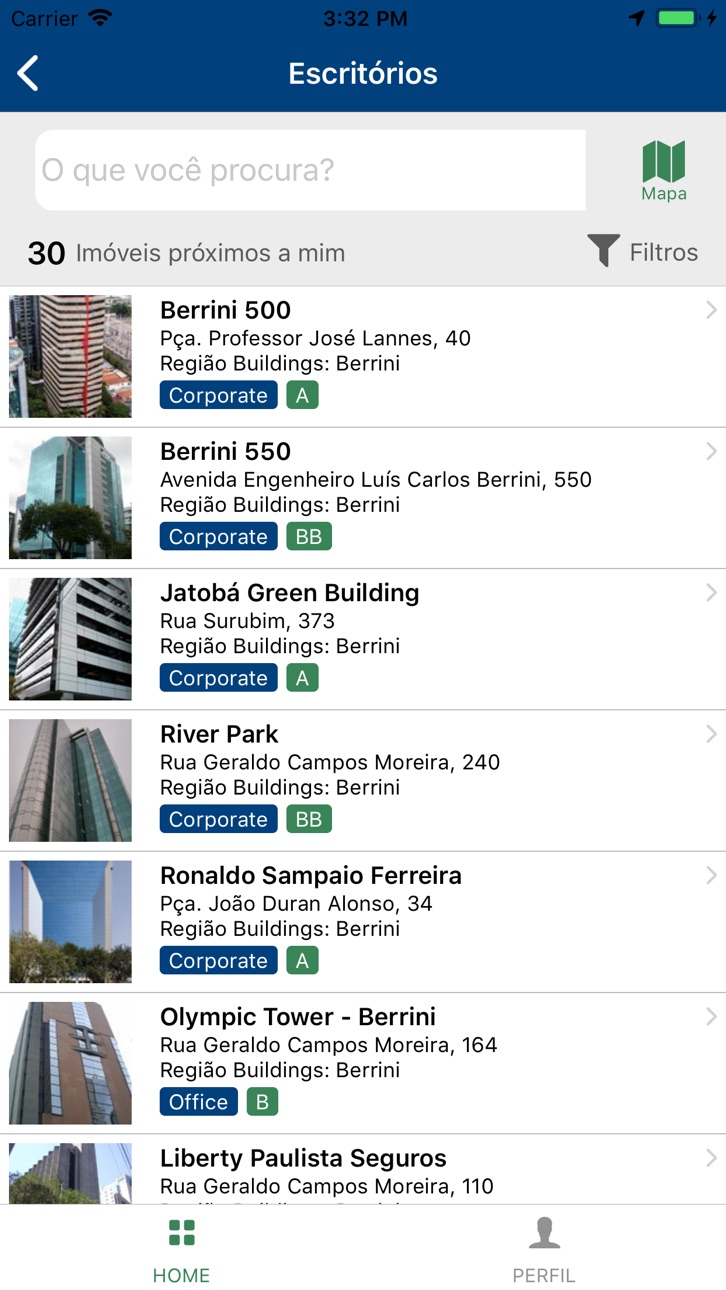Expand the Jatobá Green Building chevron

point(711,593)
